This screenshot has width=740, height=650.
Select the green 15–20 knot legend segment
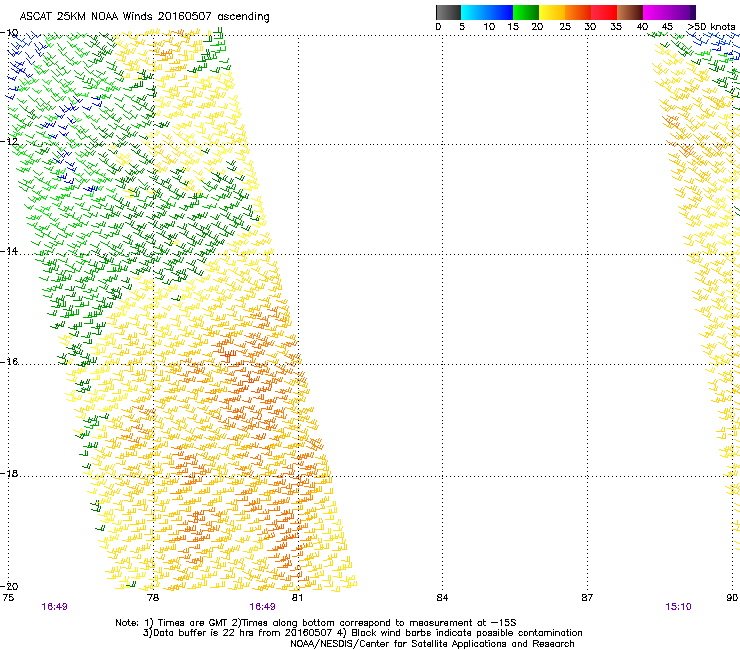526,12
